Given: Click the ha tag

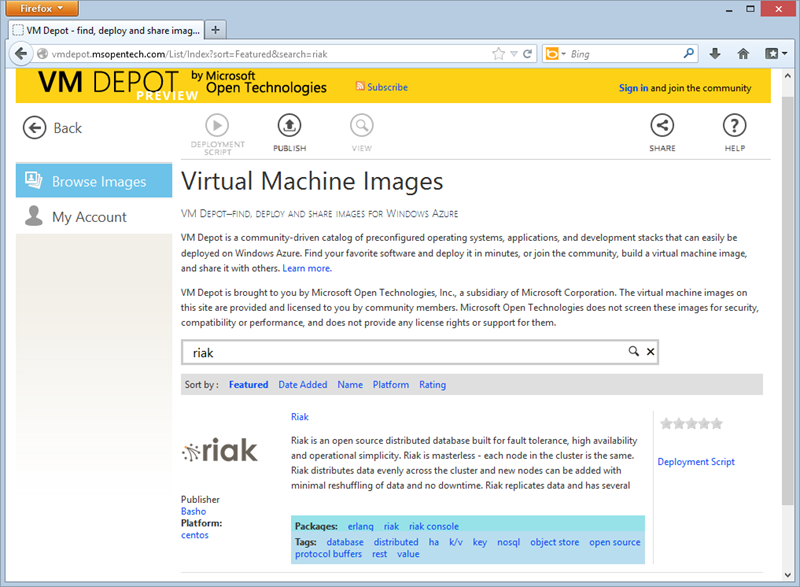Looking at the screenshot, I should point(434,542).
